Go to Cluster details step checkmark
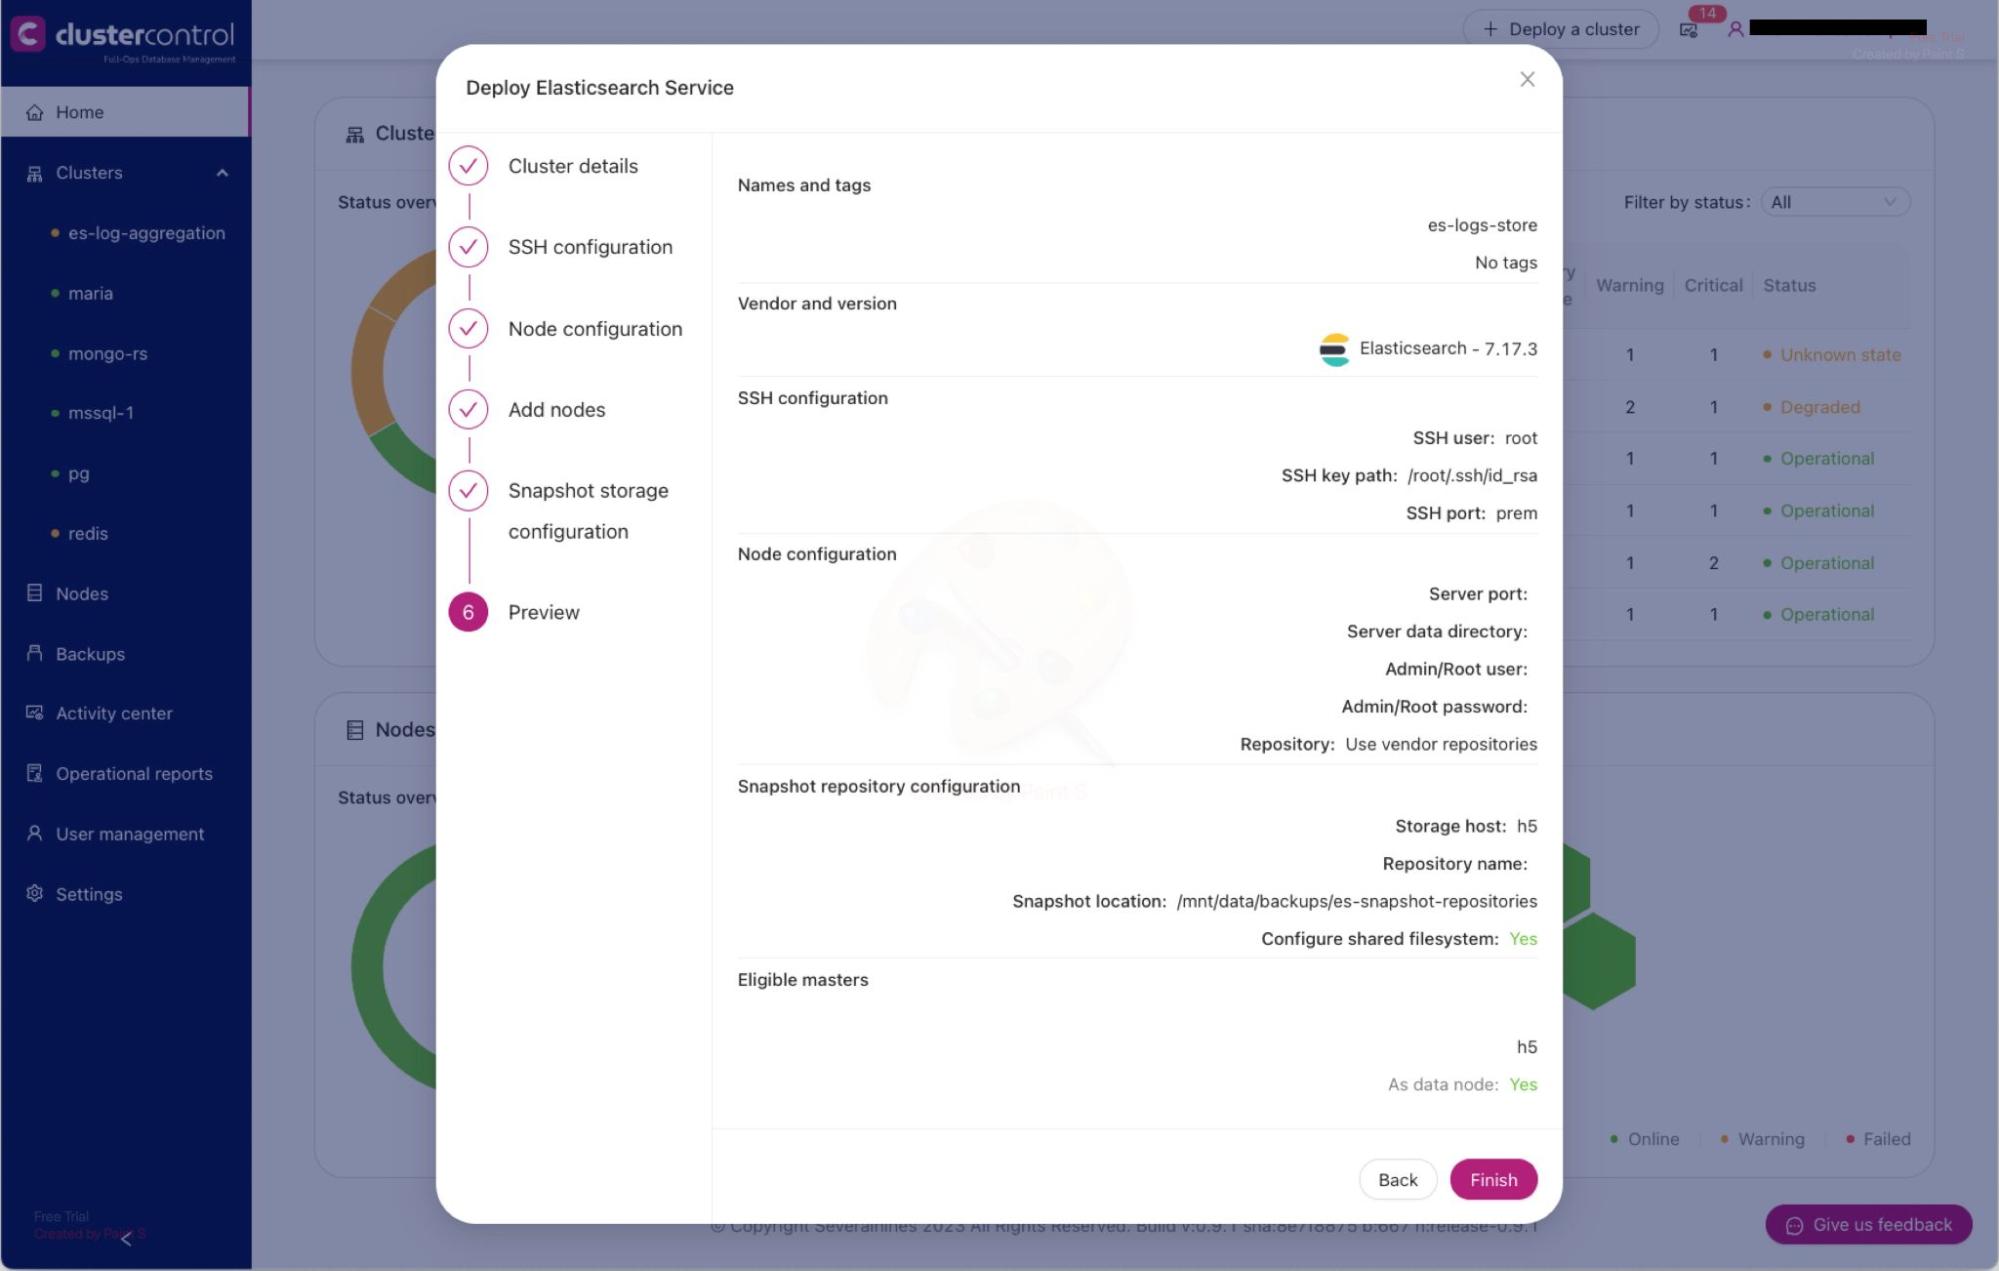Screen dimensions: 1999x1271 pyautogui.click(x=468, y=166)
